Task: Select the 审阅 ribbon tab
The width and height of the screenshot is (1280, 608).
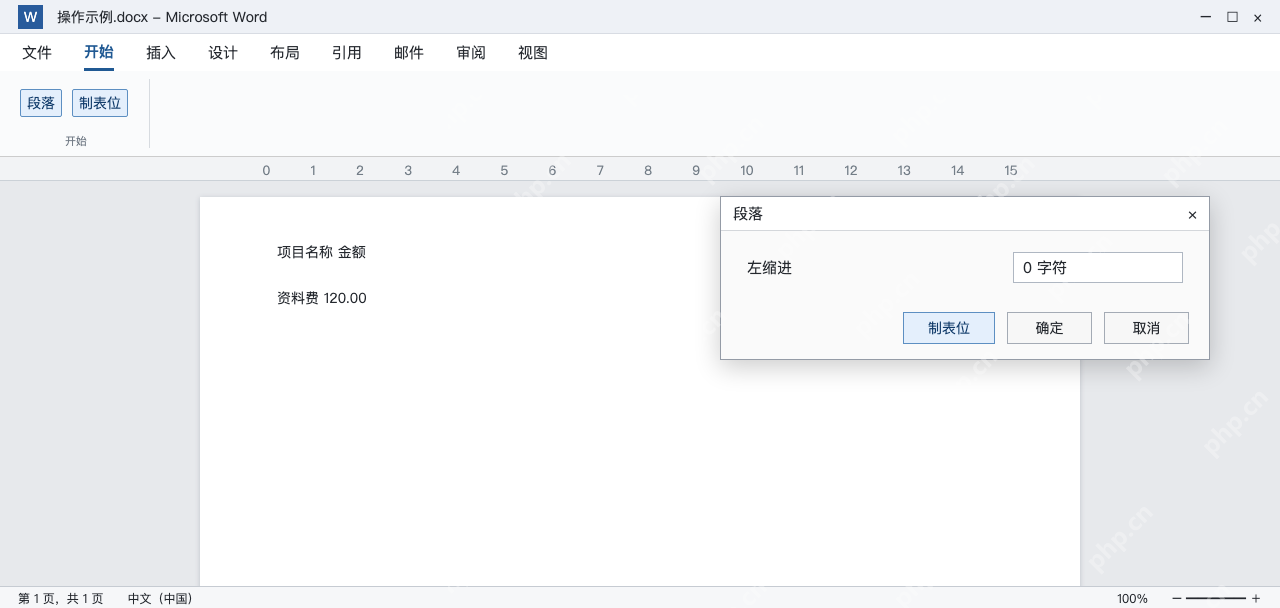Action: click(x=471, y=53)
